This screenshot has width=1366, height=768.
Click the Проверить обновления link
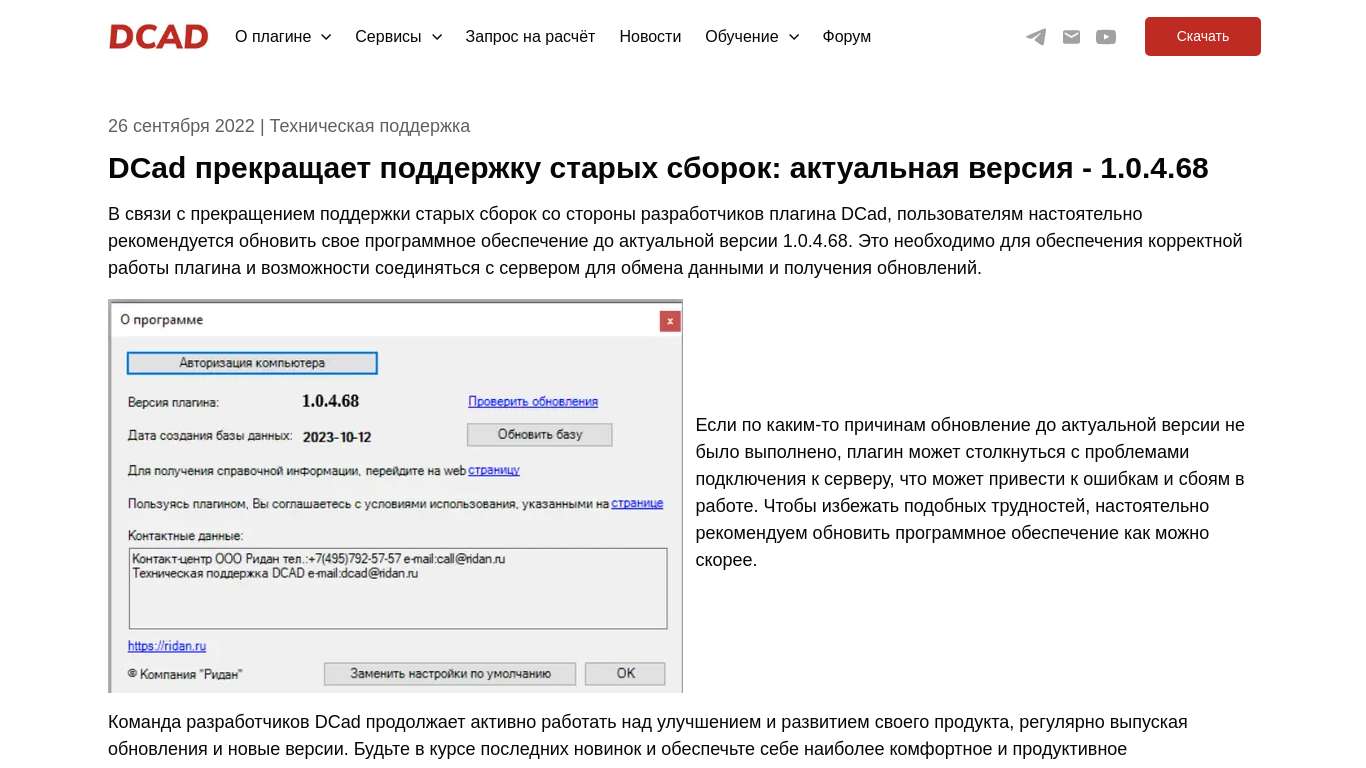[532, 401]
